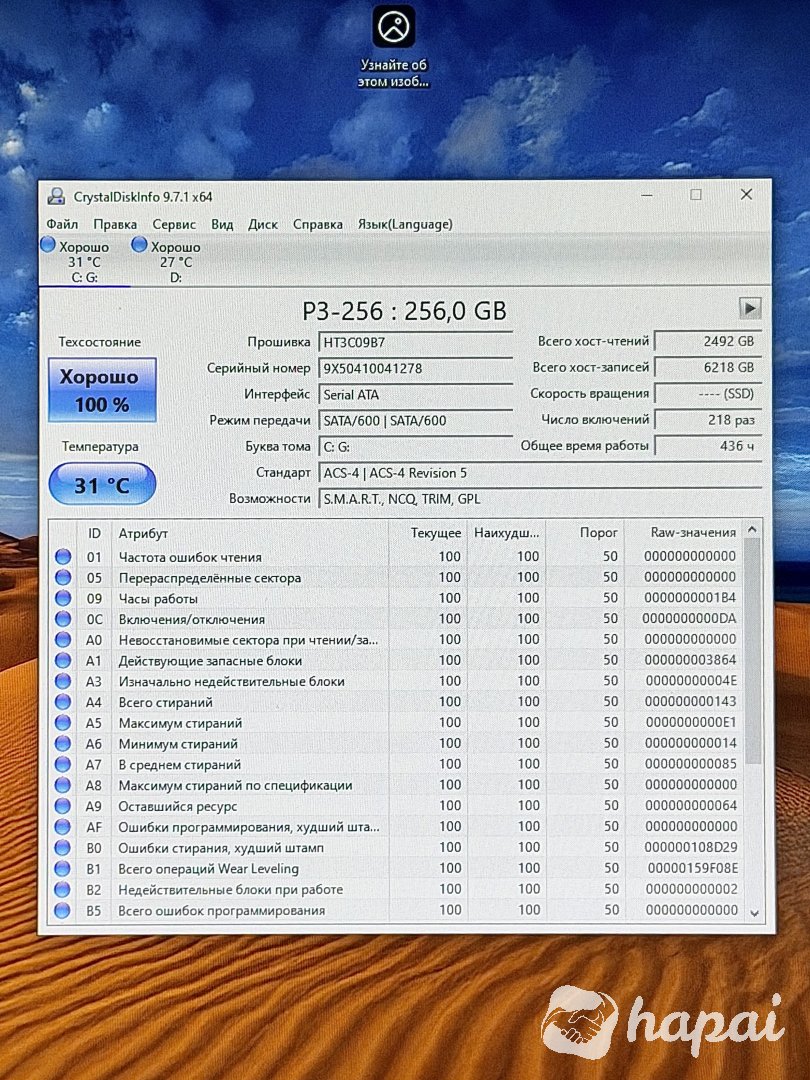The image size is (810, 1080).
Task: Click the status icon for attribute A9
Action: 63,806
